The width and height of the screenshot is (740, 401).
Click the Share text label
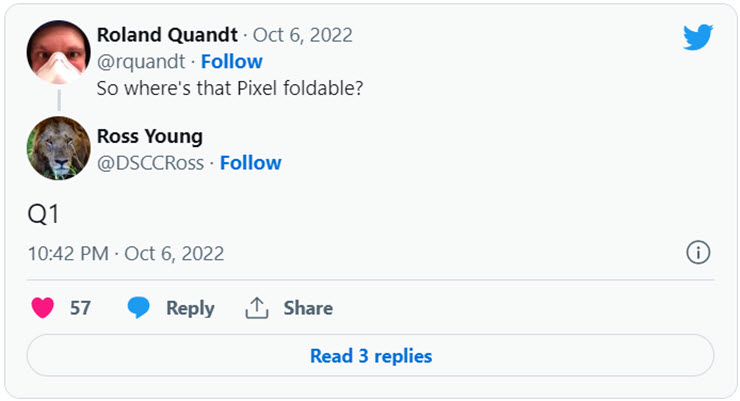pyautogui.click(x=308, y=308)
